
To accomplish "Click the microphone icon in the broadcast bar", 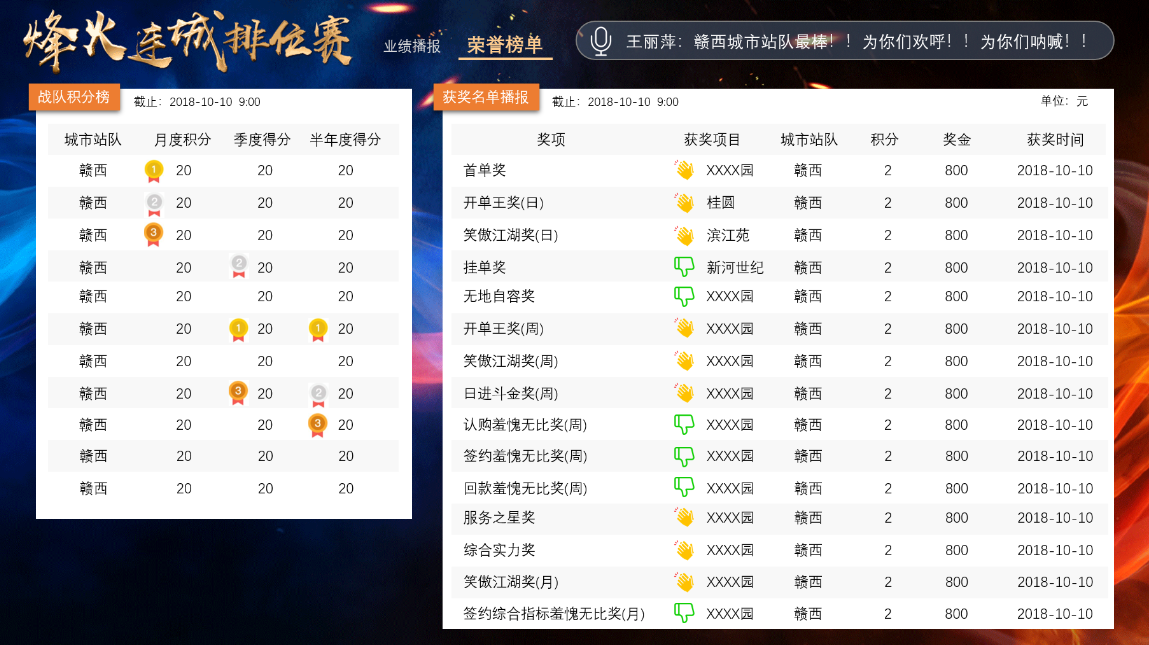I will tap(601, 41).
